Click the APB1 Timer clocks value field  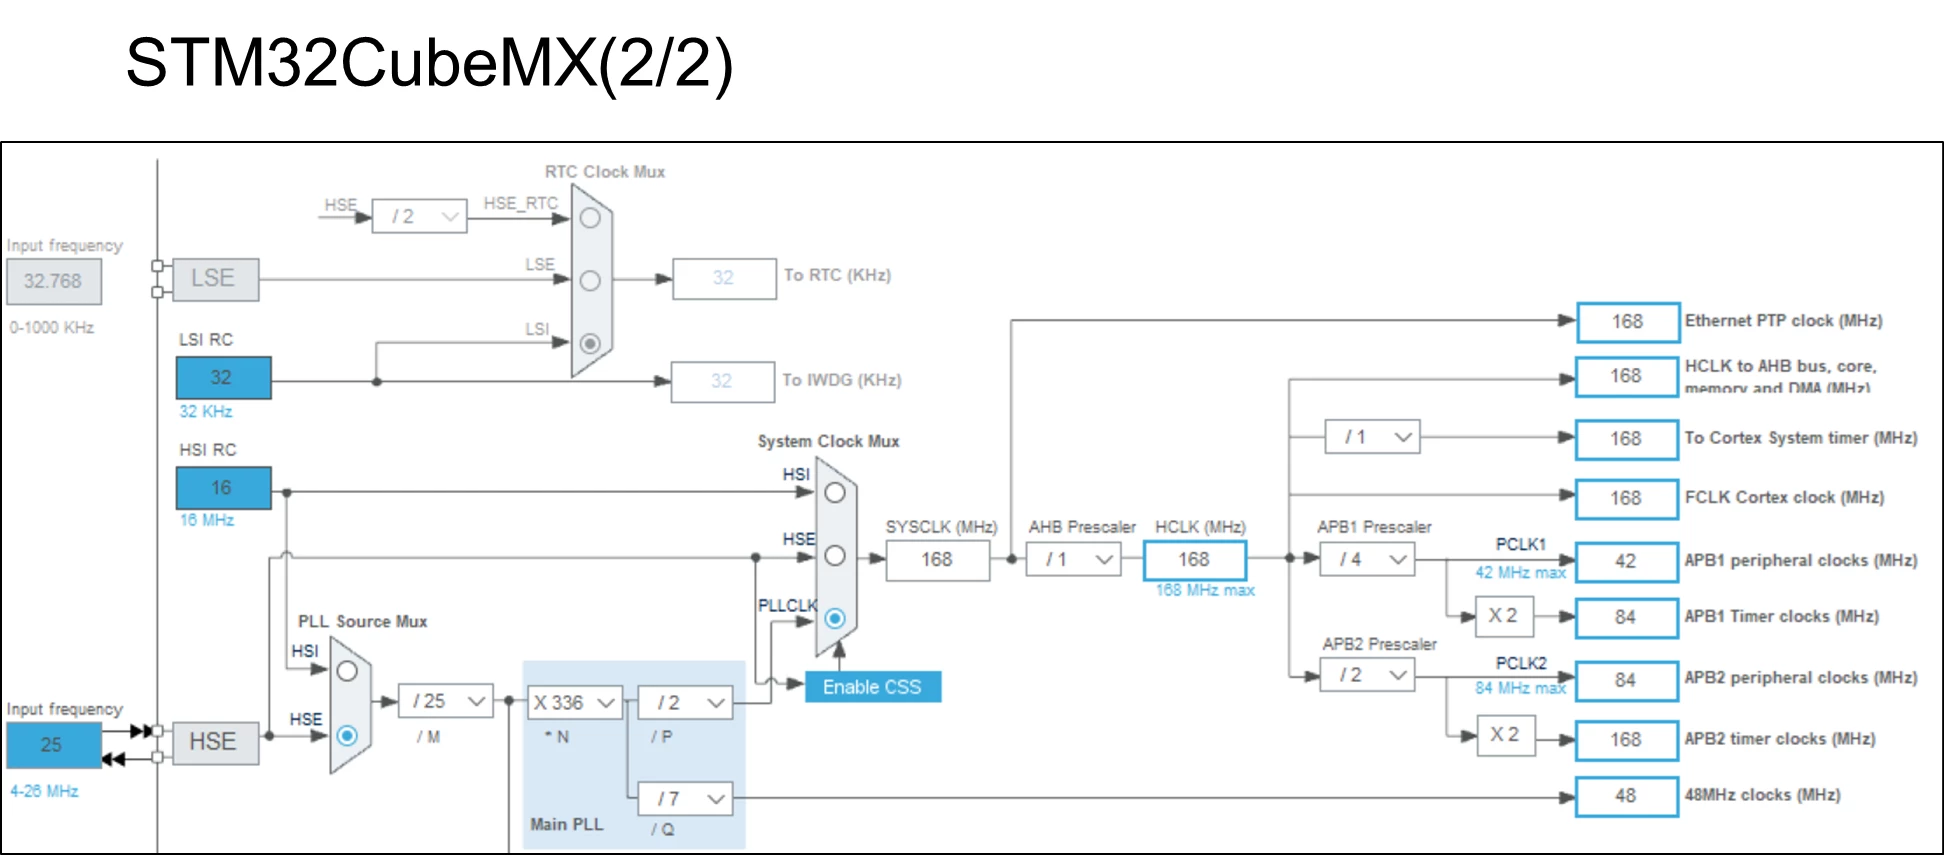click(x=1627, y=618)
